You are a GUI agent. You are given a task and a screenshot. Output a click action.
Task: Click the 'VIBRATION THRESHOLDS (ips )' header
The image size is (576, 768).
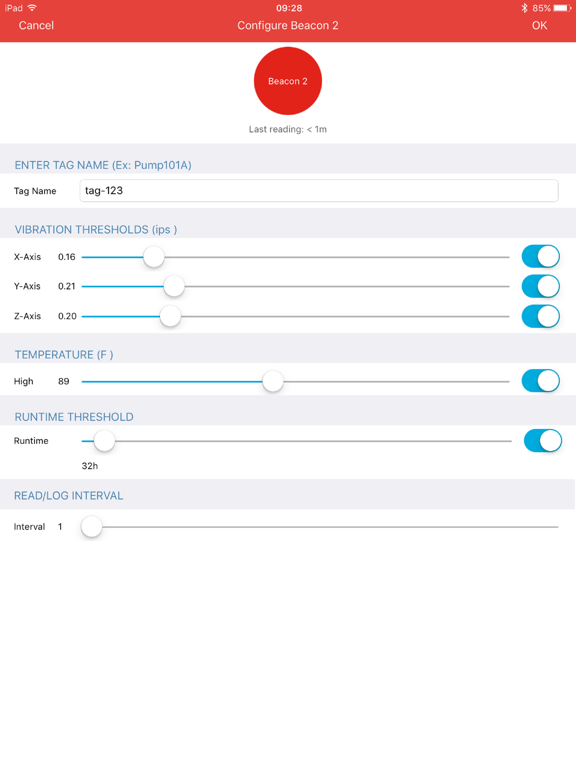[x=96, y=230]
